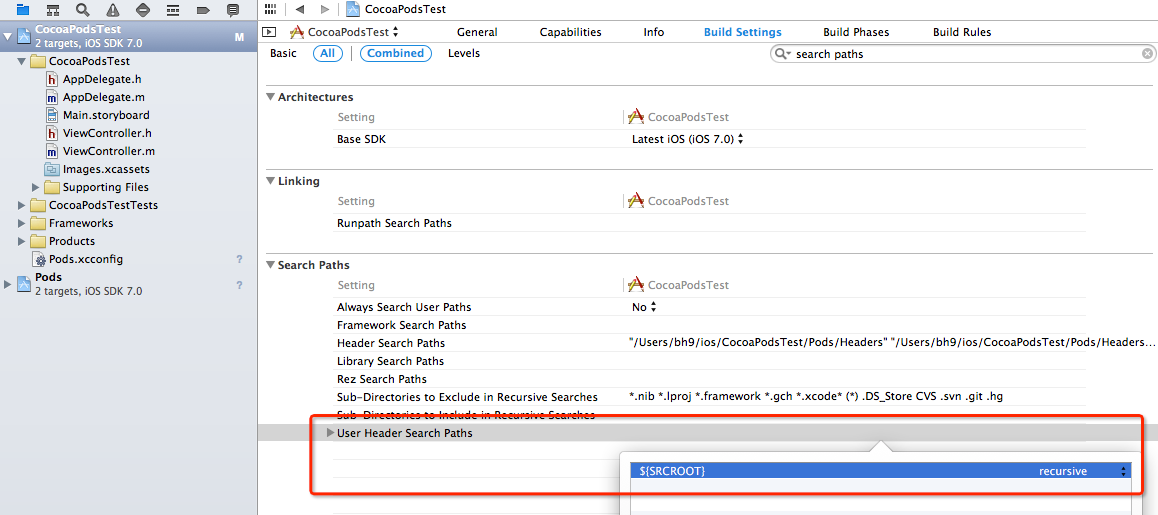Expand User Header Search Paths row
Image resolution: width=1158 pixels, height=515 pixels.
click(x=330, y=433)
